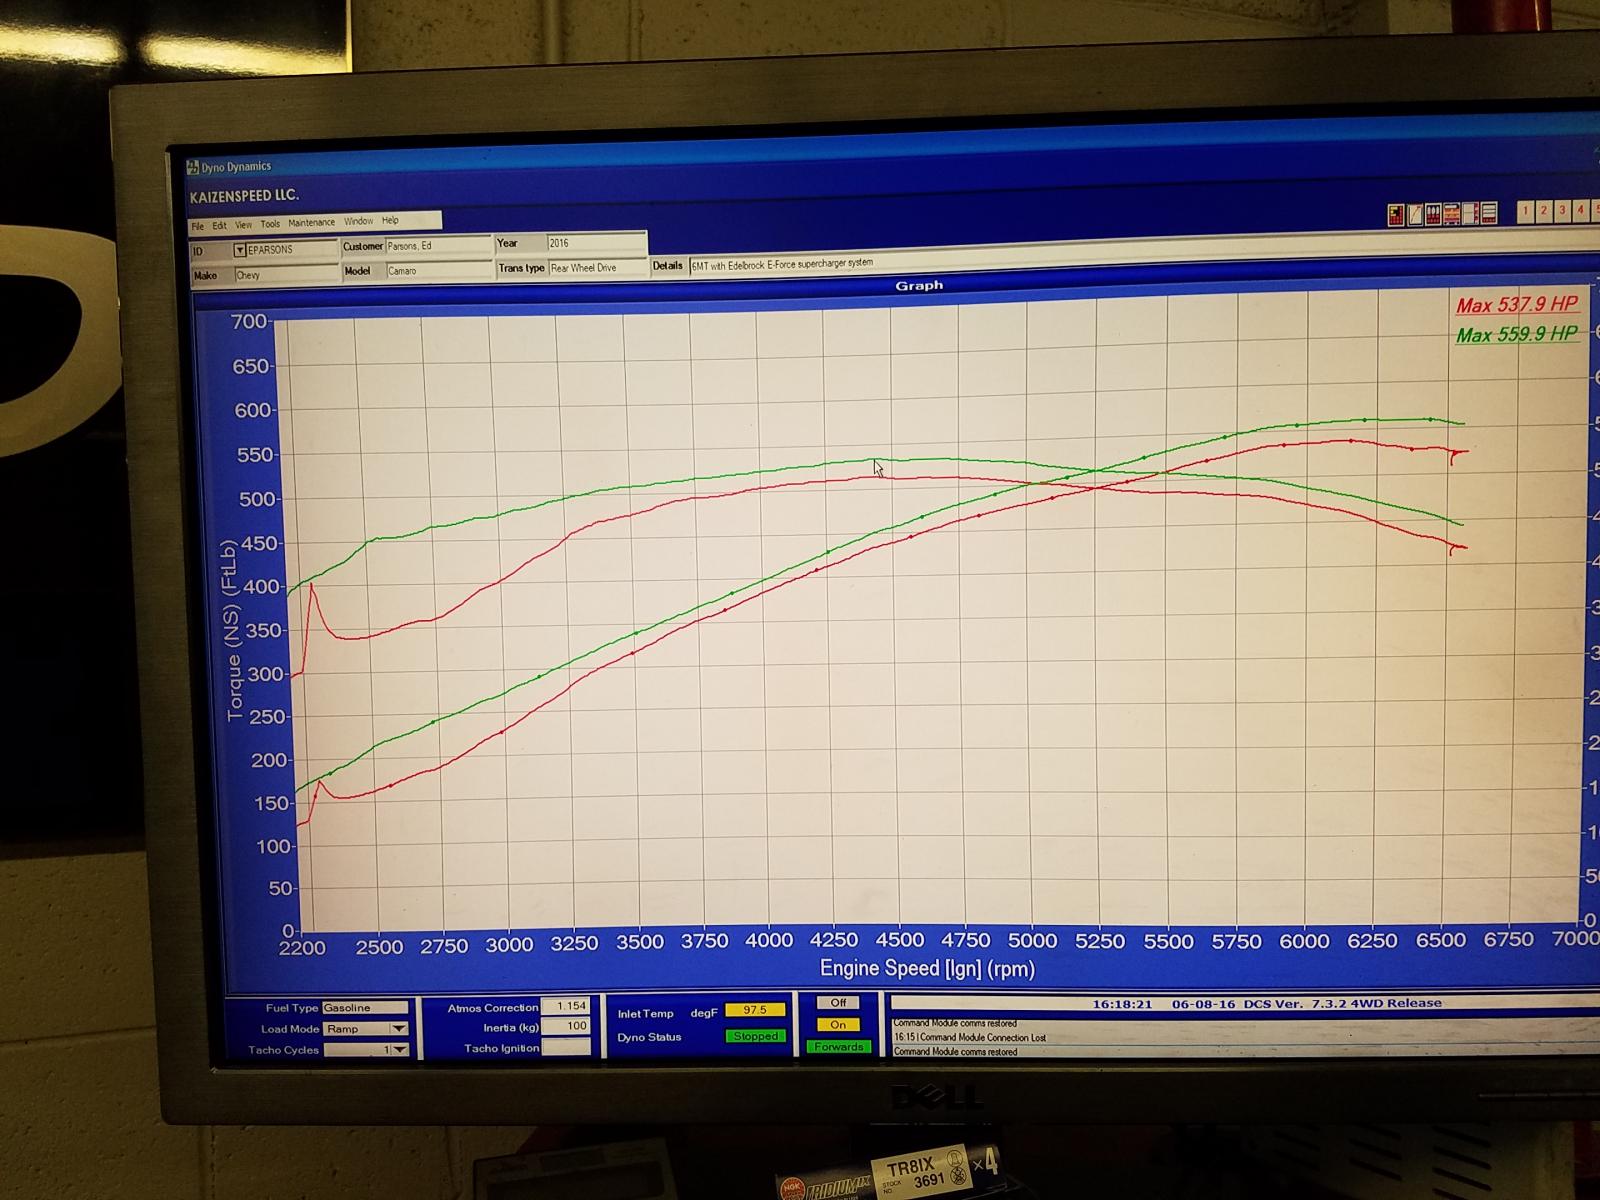
Task: Expand the Load Mode Ramp dropdown
Action: 399,1029
